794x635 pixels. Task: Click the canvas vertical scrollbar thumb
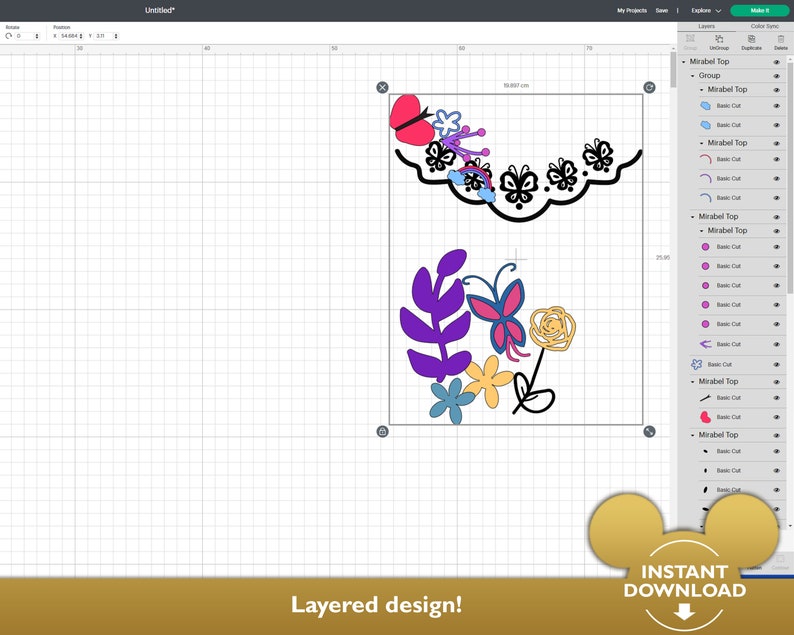coord(673,68)
